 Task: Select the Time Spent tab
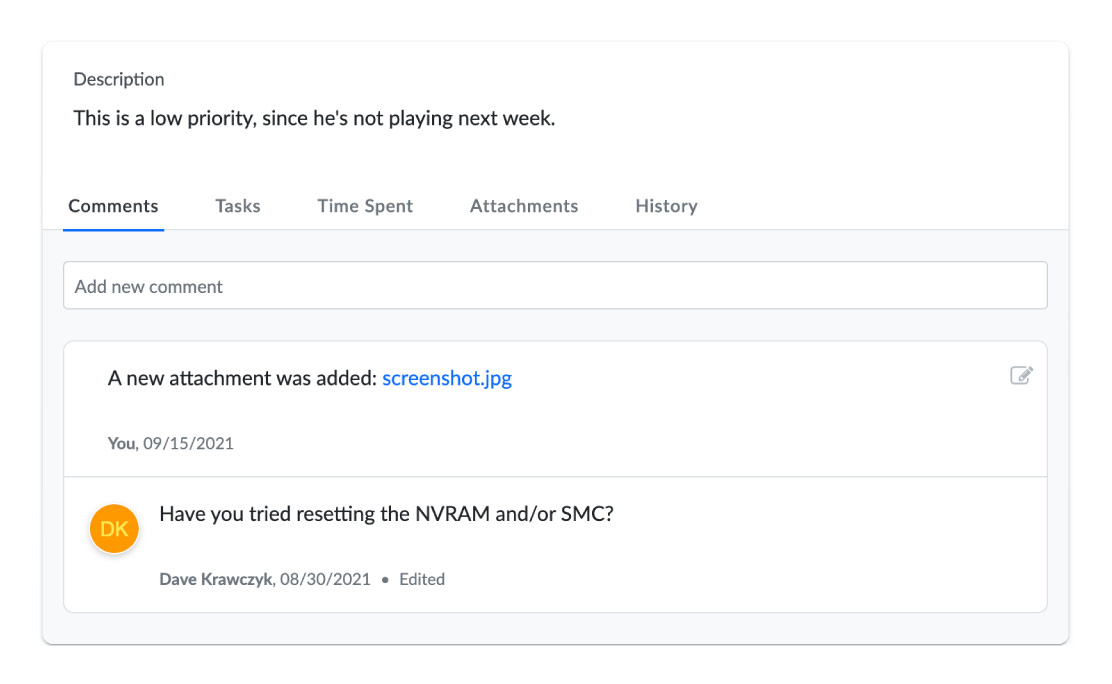365,206
